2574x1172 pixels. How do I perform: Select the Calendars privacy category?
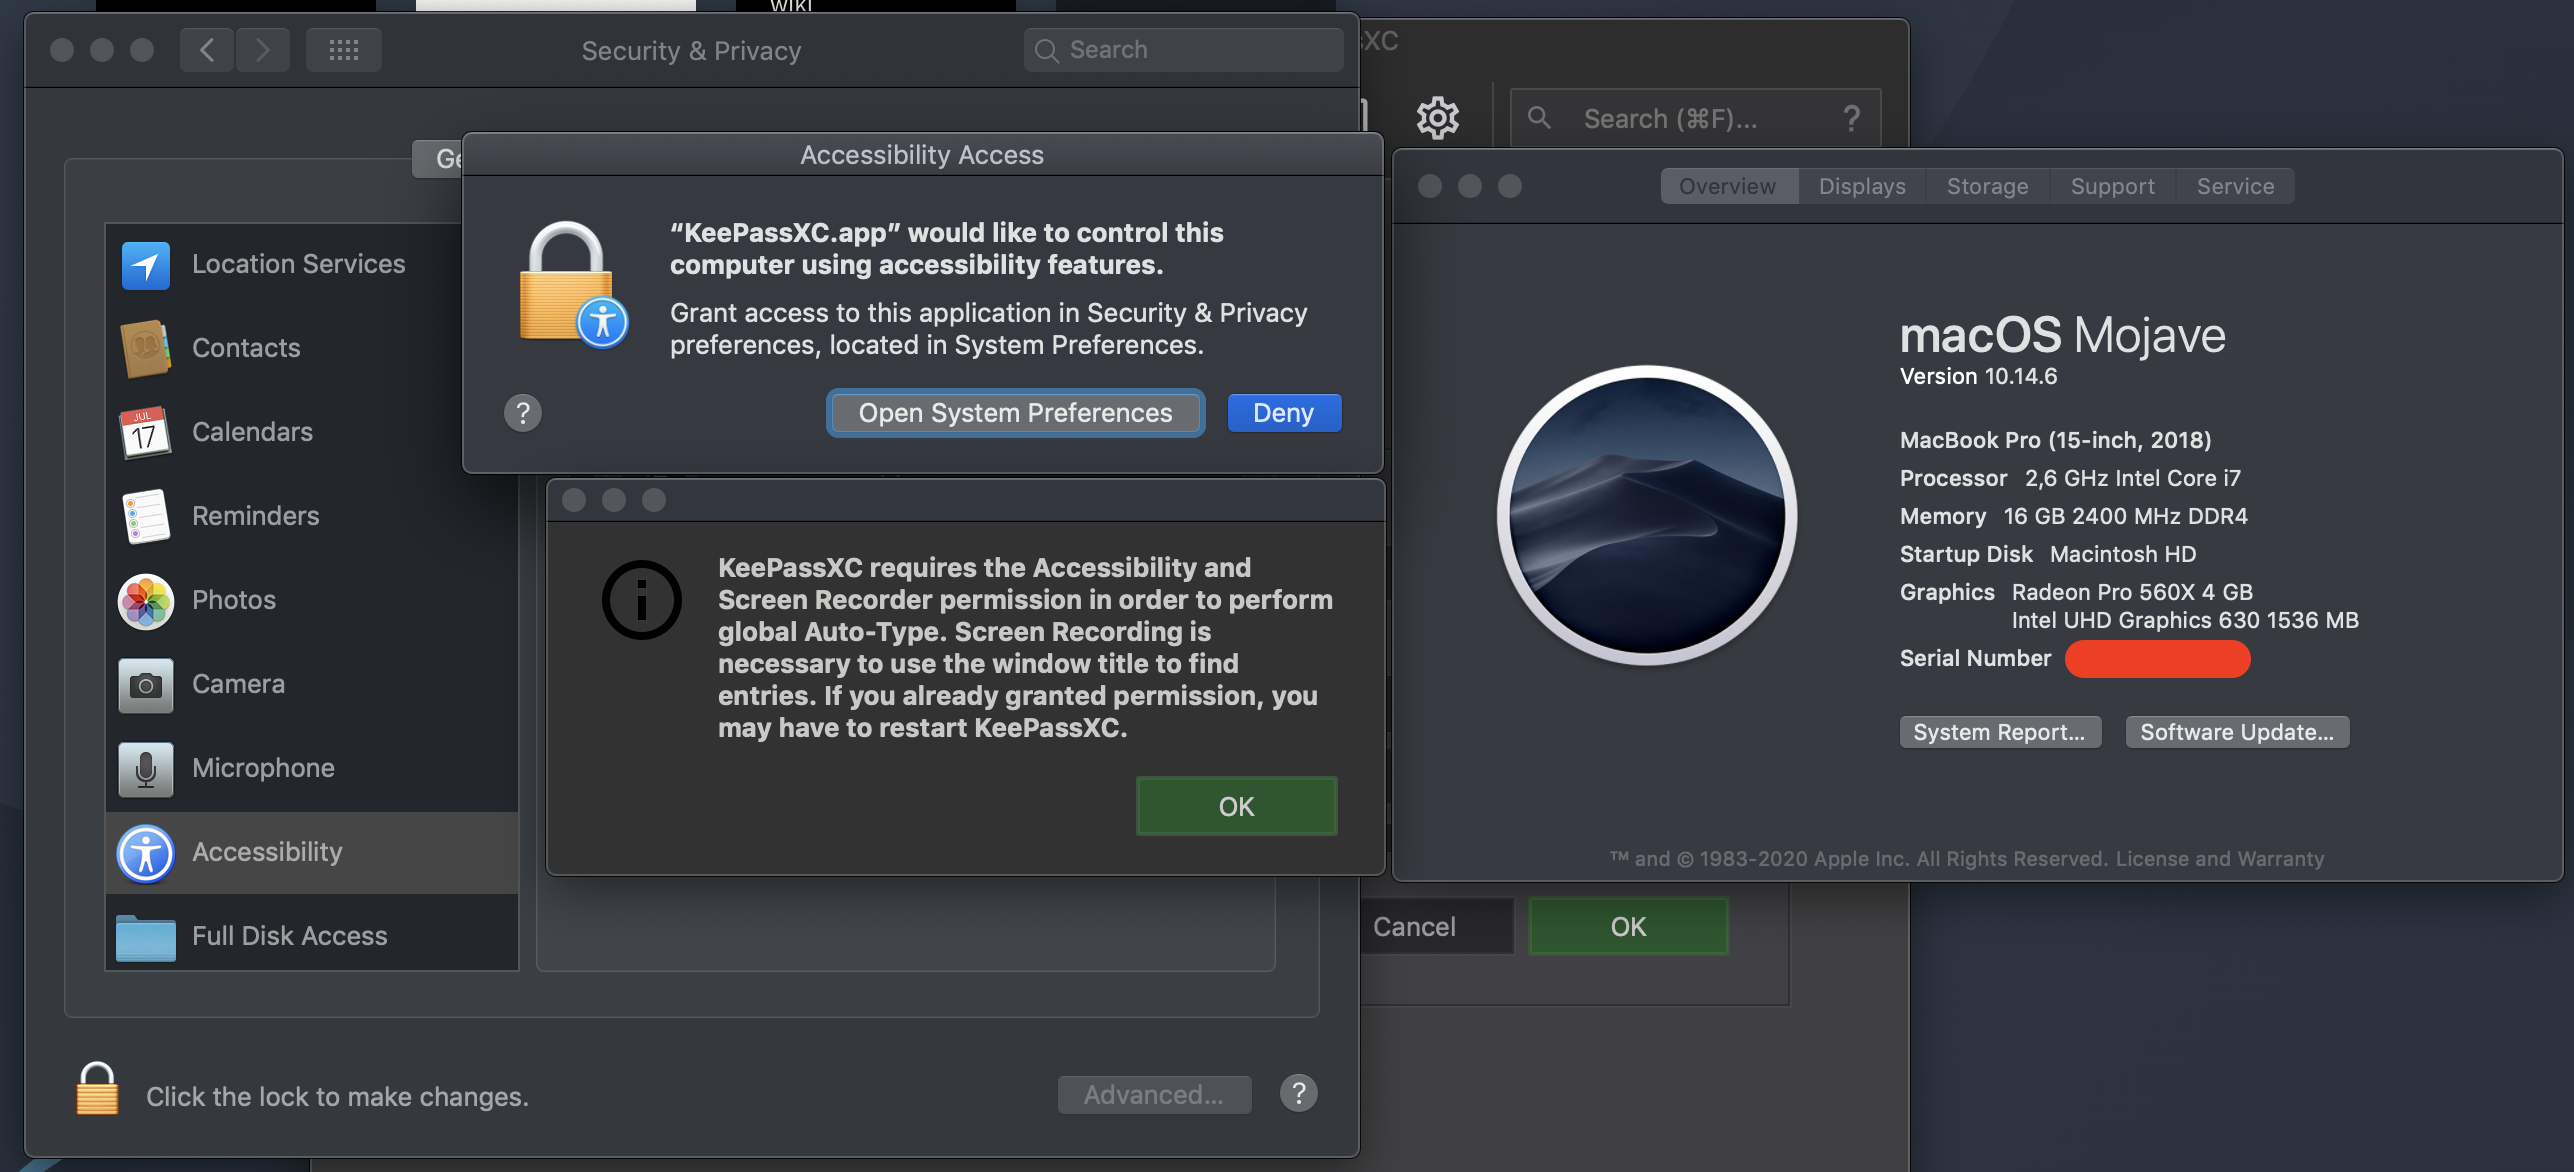252,431
